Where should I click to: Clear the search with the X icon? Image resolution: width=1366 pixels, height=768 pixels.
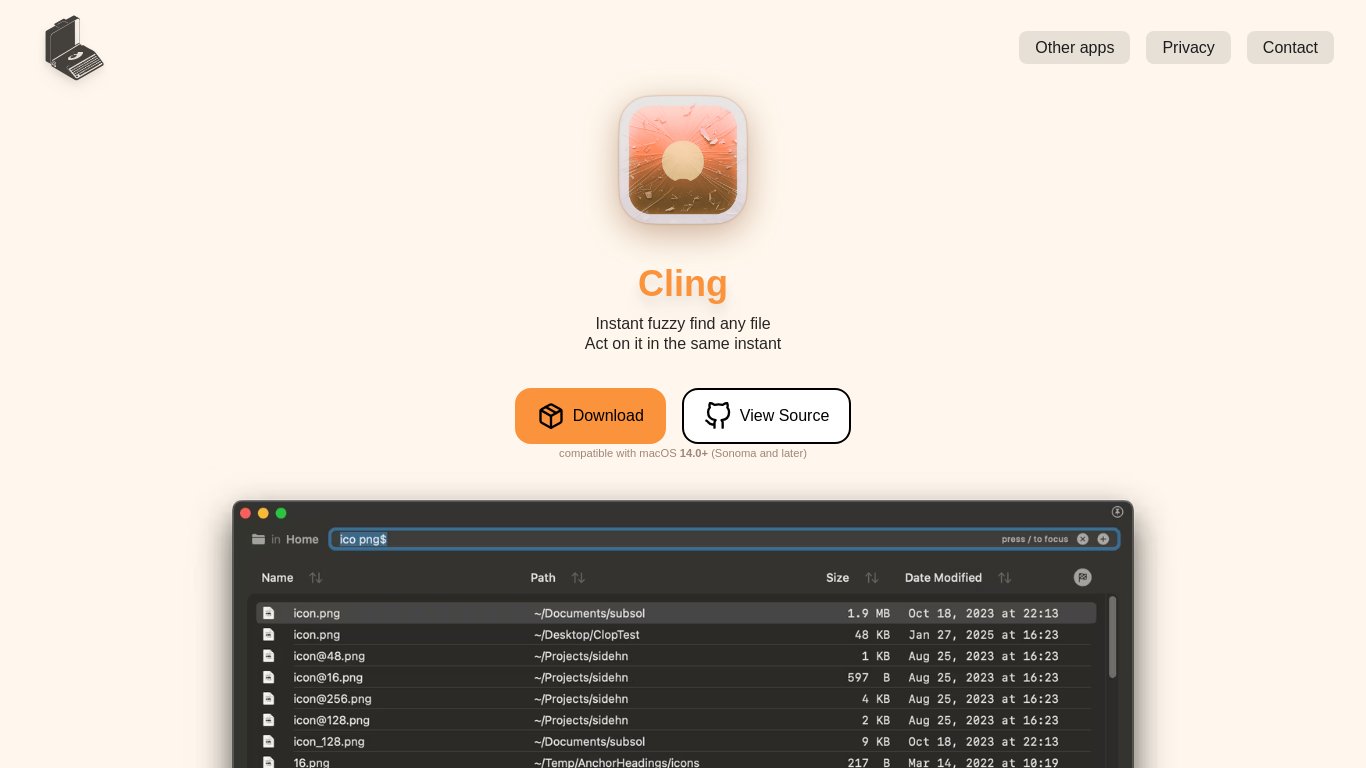coord(1082,539)
